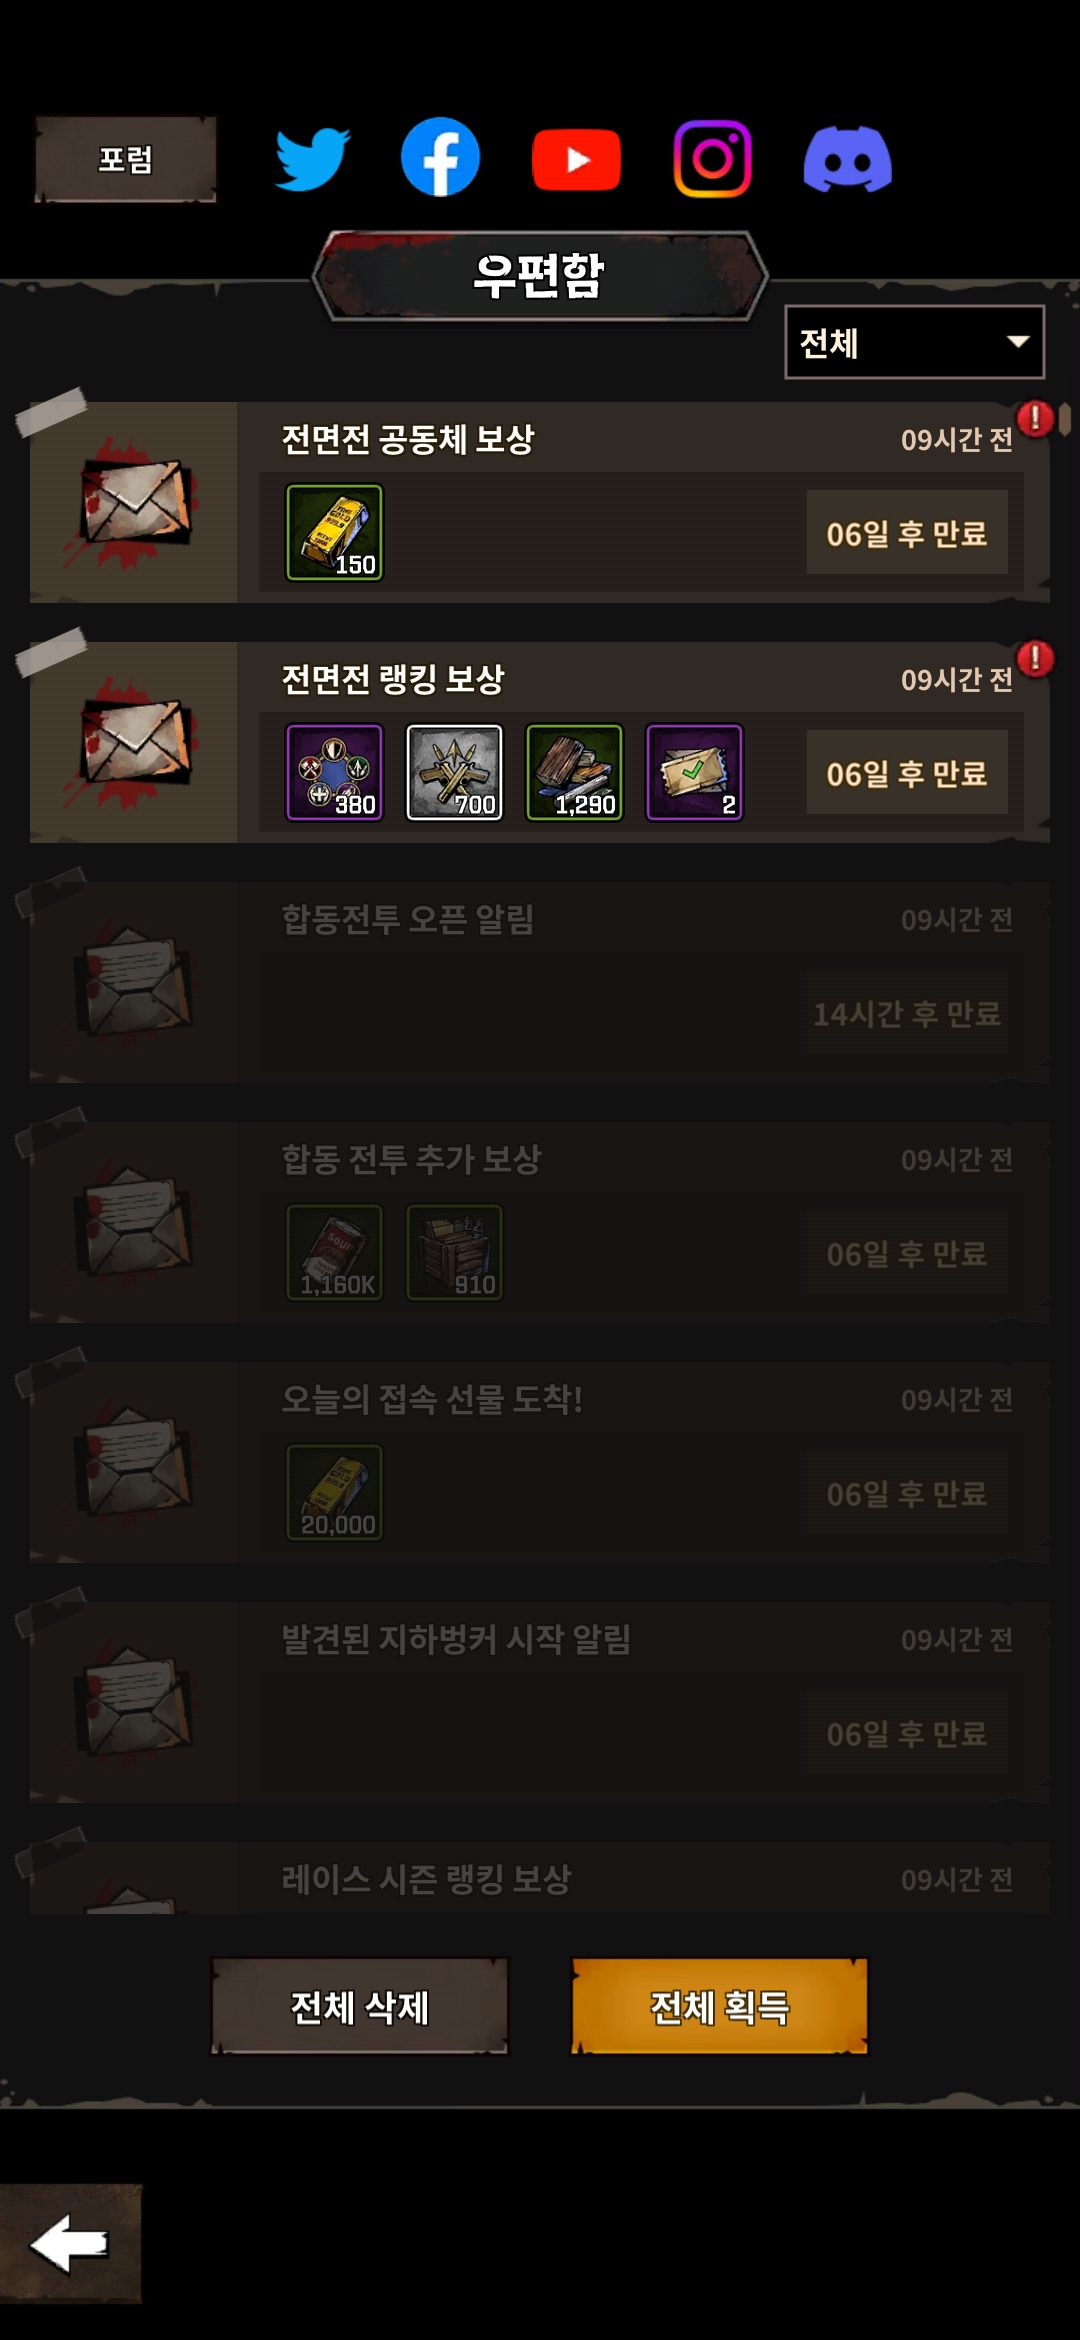Open the 포럼 forum button

point(125,159)
